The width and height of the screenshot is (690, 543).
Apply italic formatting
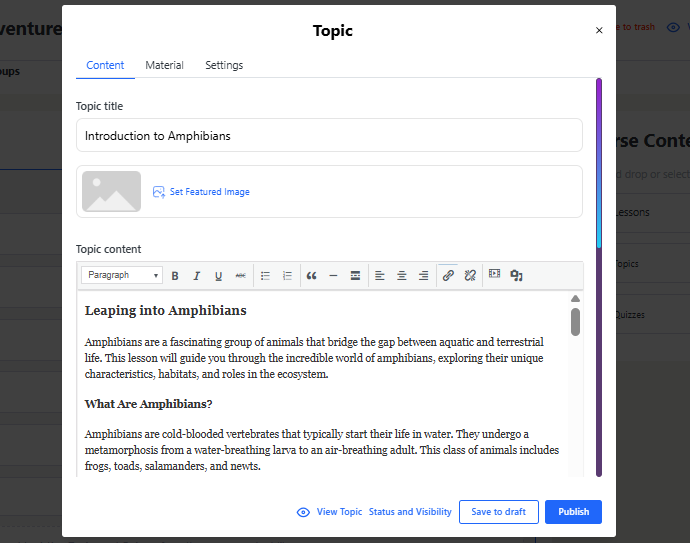click(197, 275)
